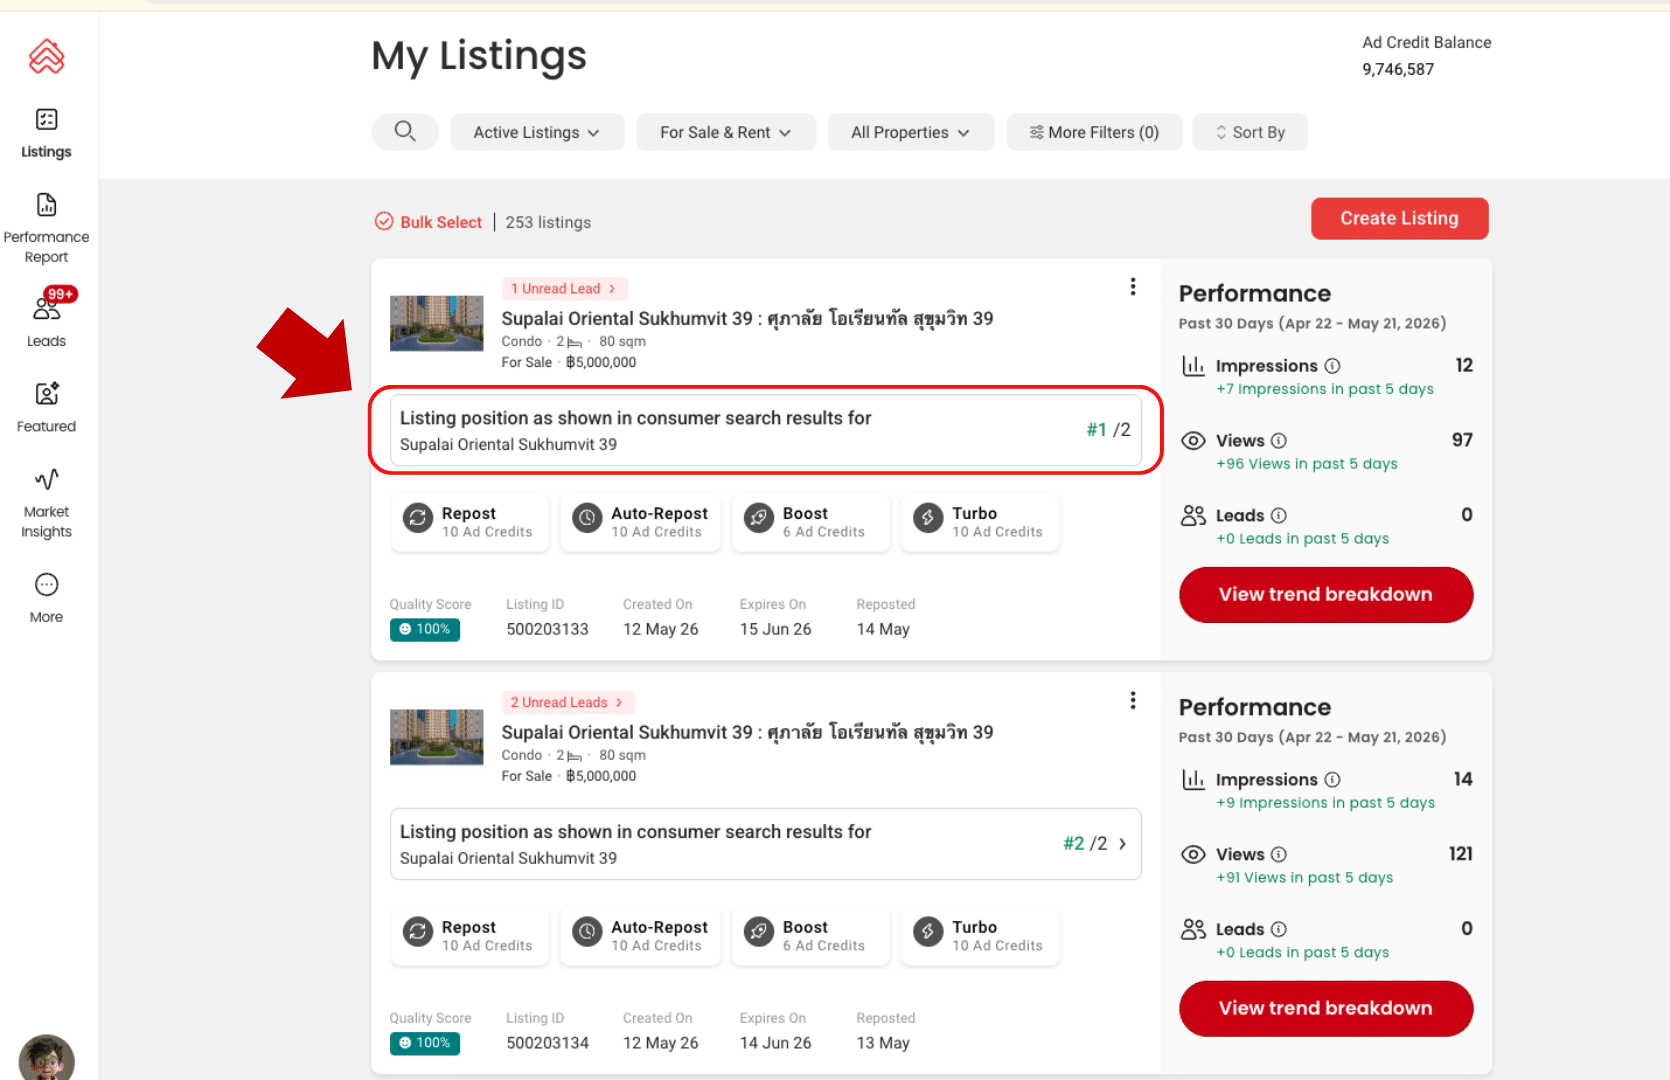The image size is (1670, 1080).
Task: Click title of listing with 1 Unread Lead
Action: (x=747, y=319)
